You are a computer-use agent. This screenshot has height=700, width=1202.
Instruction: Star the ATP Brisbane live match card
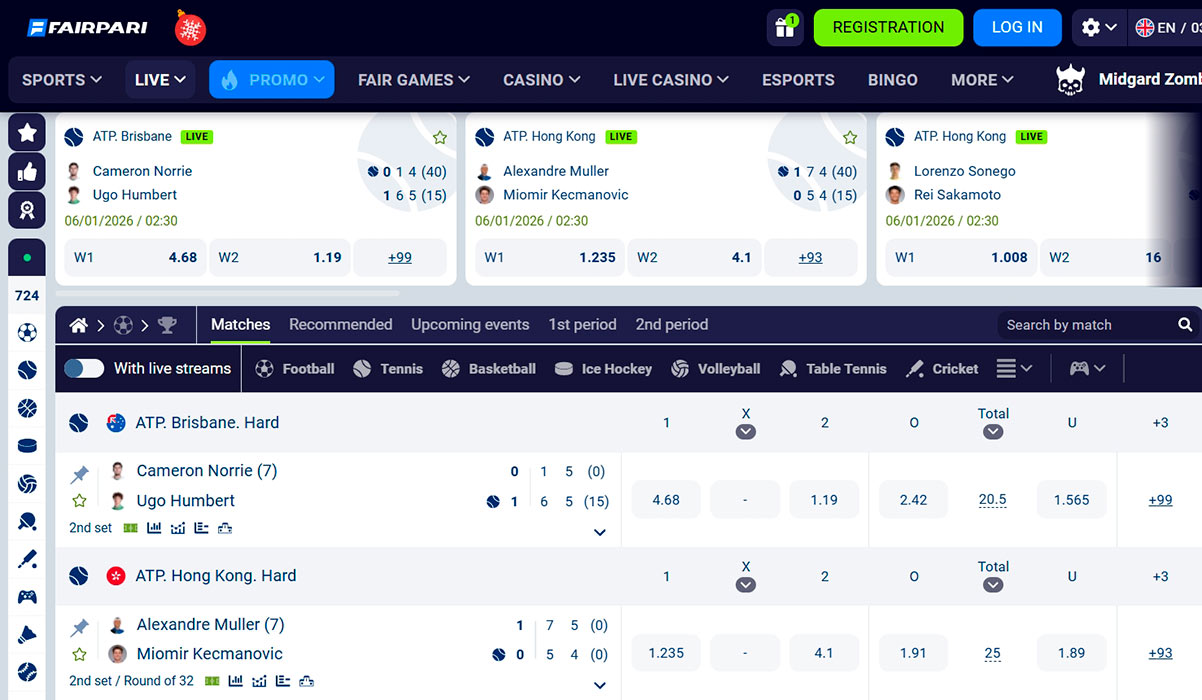click(439, 137)
